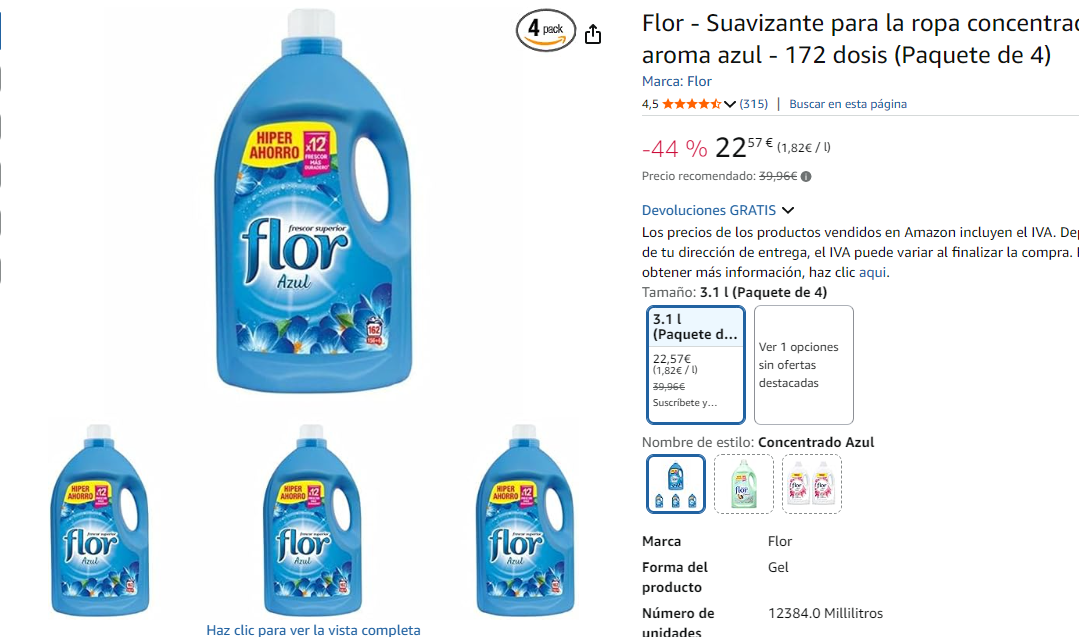Click the aquí link for IVA information

[x=873, y=272]
